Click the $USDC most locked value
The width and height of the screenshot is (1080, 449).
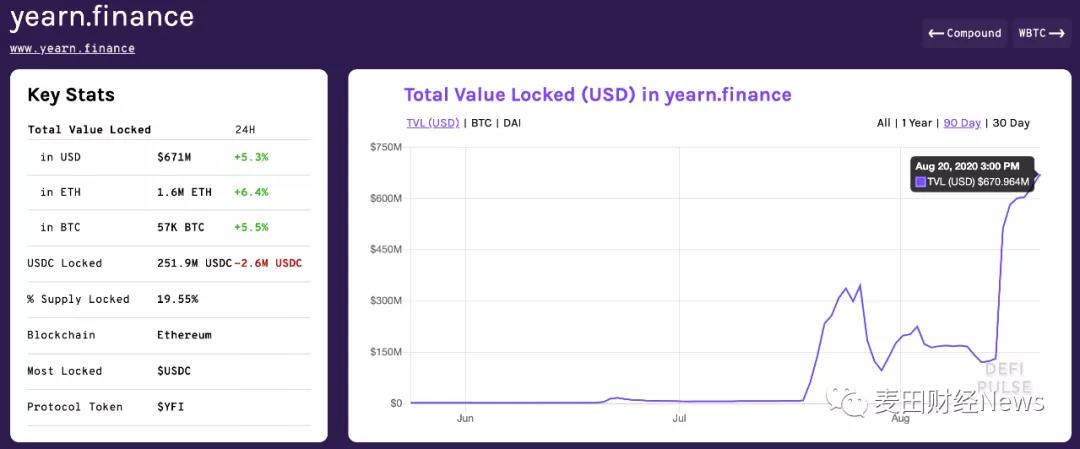(x=174, y=371)
